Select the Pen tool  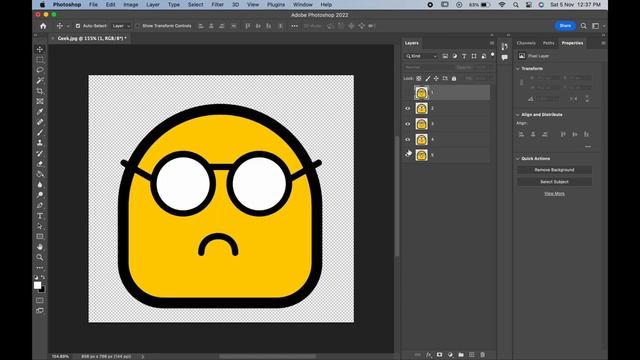40,205
